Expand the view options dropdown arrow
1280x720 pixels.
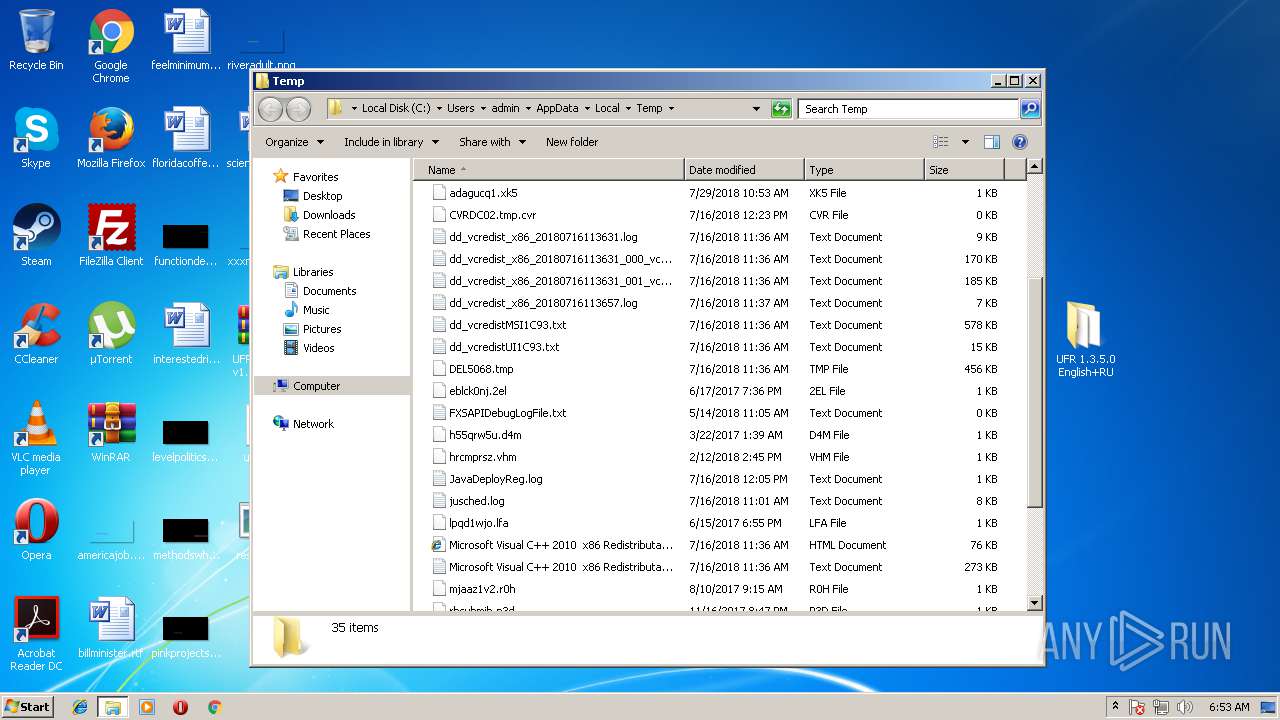[x=965, y=142]
